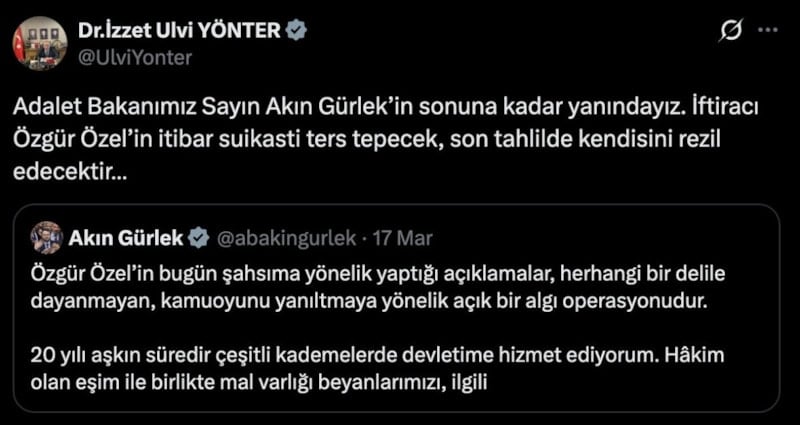Click the @UlviYonter handle
Image resolution: width=800 pixels, height=425 pixels.
coord(134,56)
